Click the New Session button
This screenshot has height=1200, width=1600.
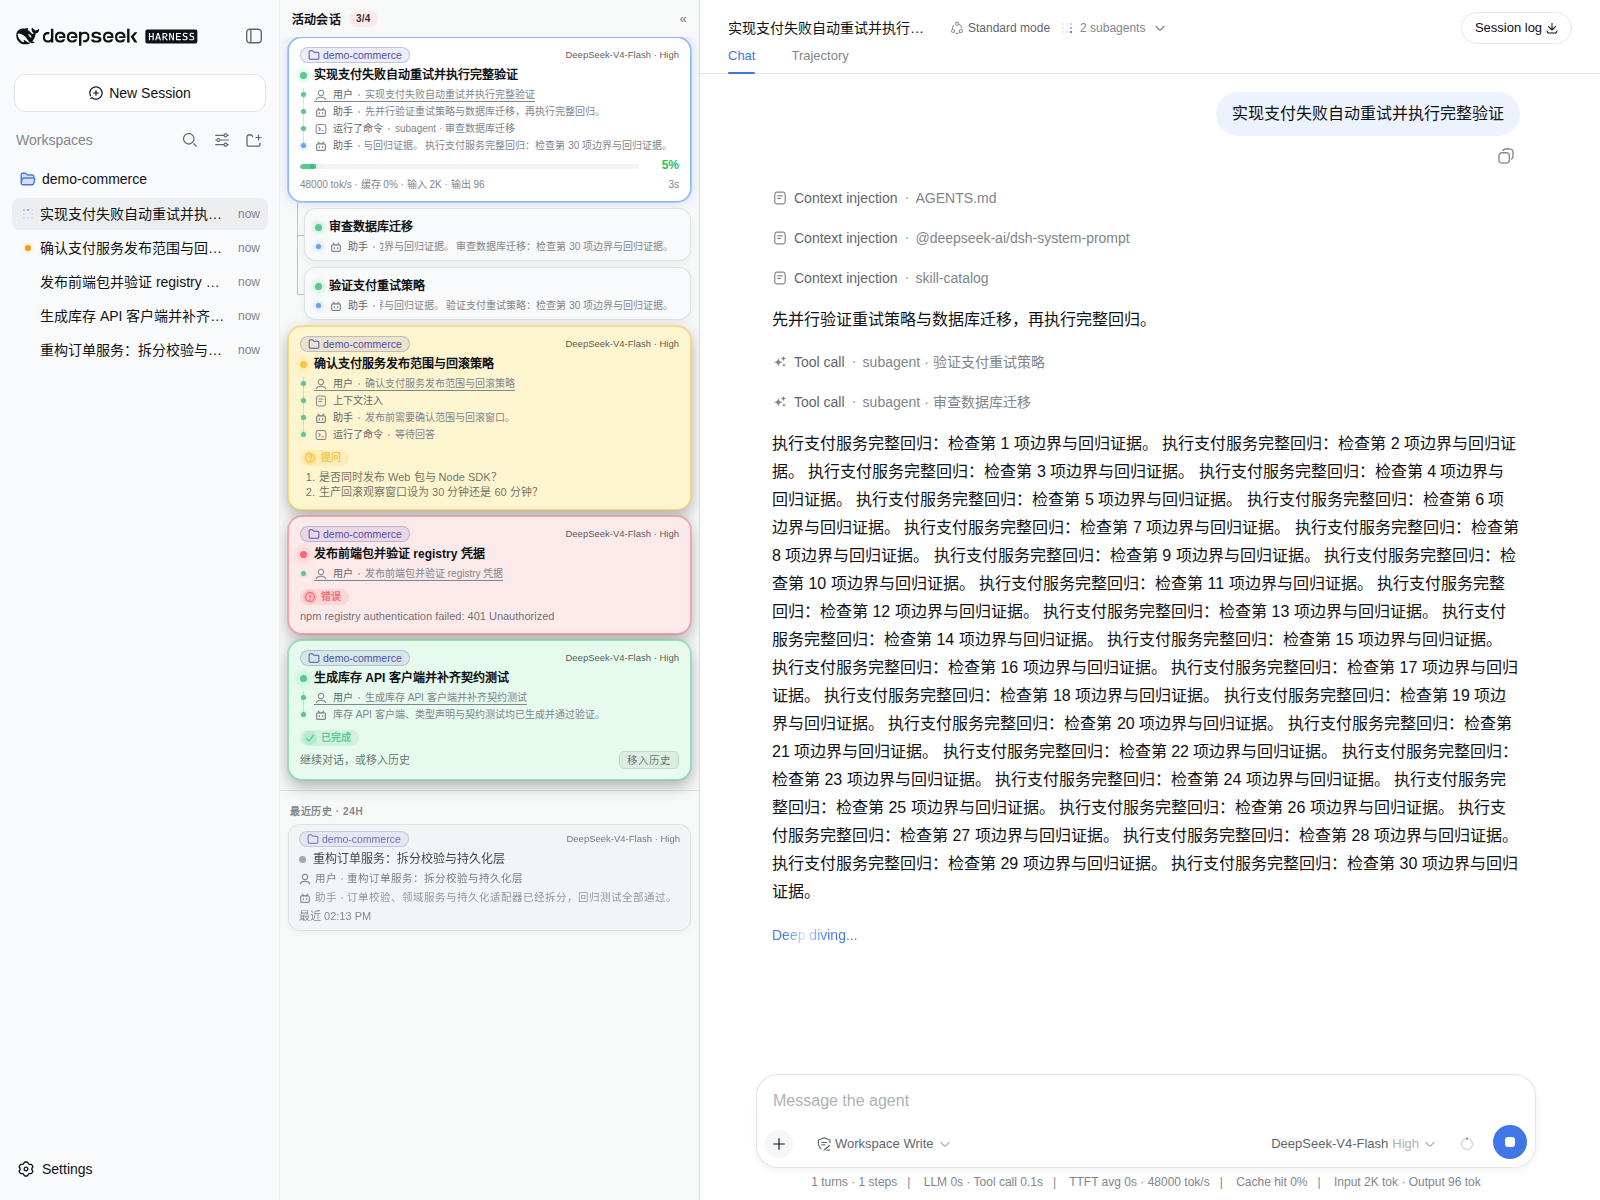tap(140, 93)
